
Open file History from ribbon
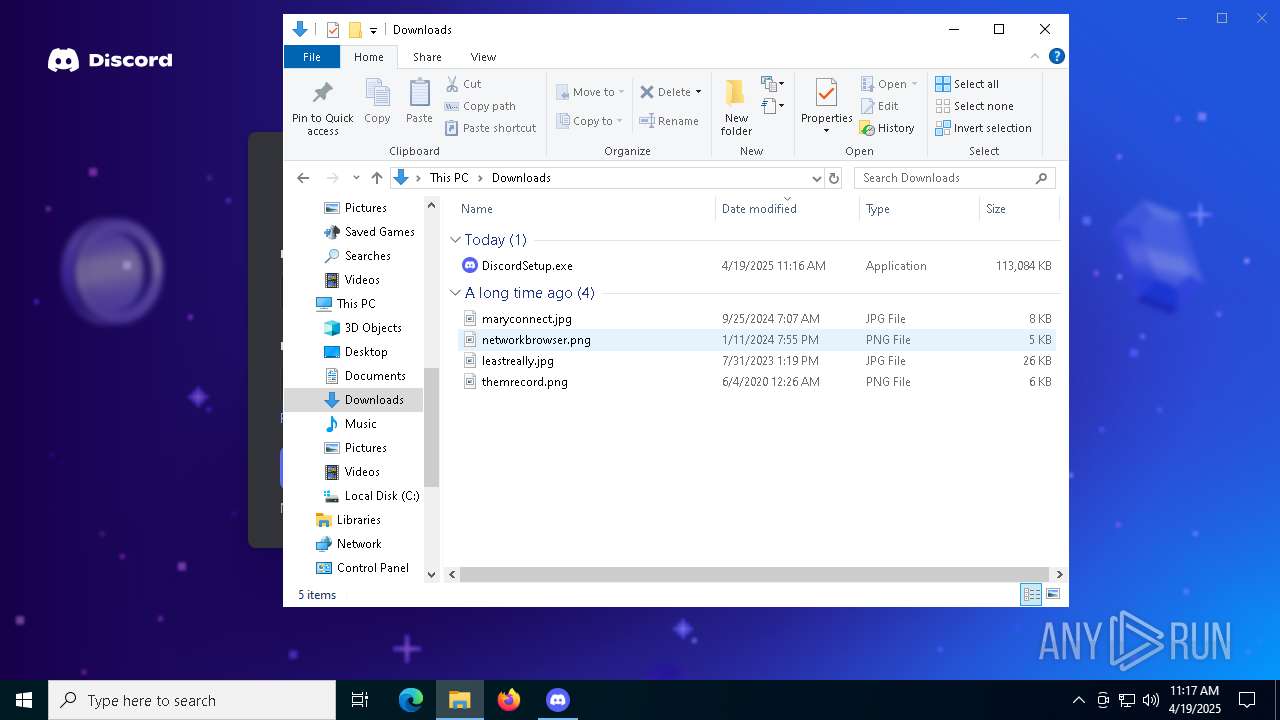tap(887, 128)
